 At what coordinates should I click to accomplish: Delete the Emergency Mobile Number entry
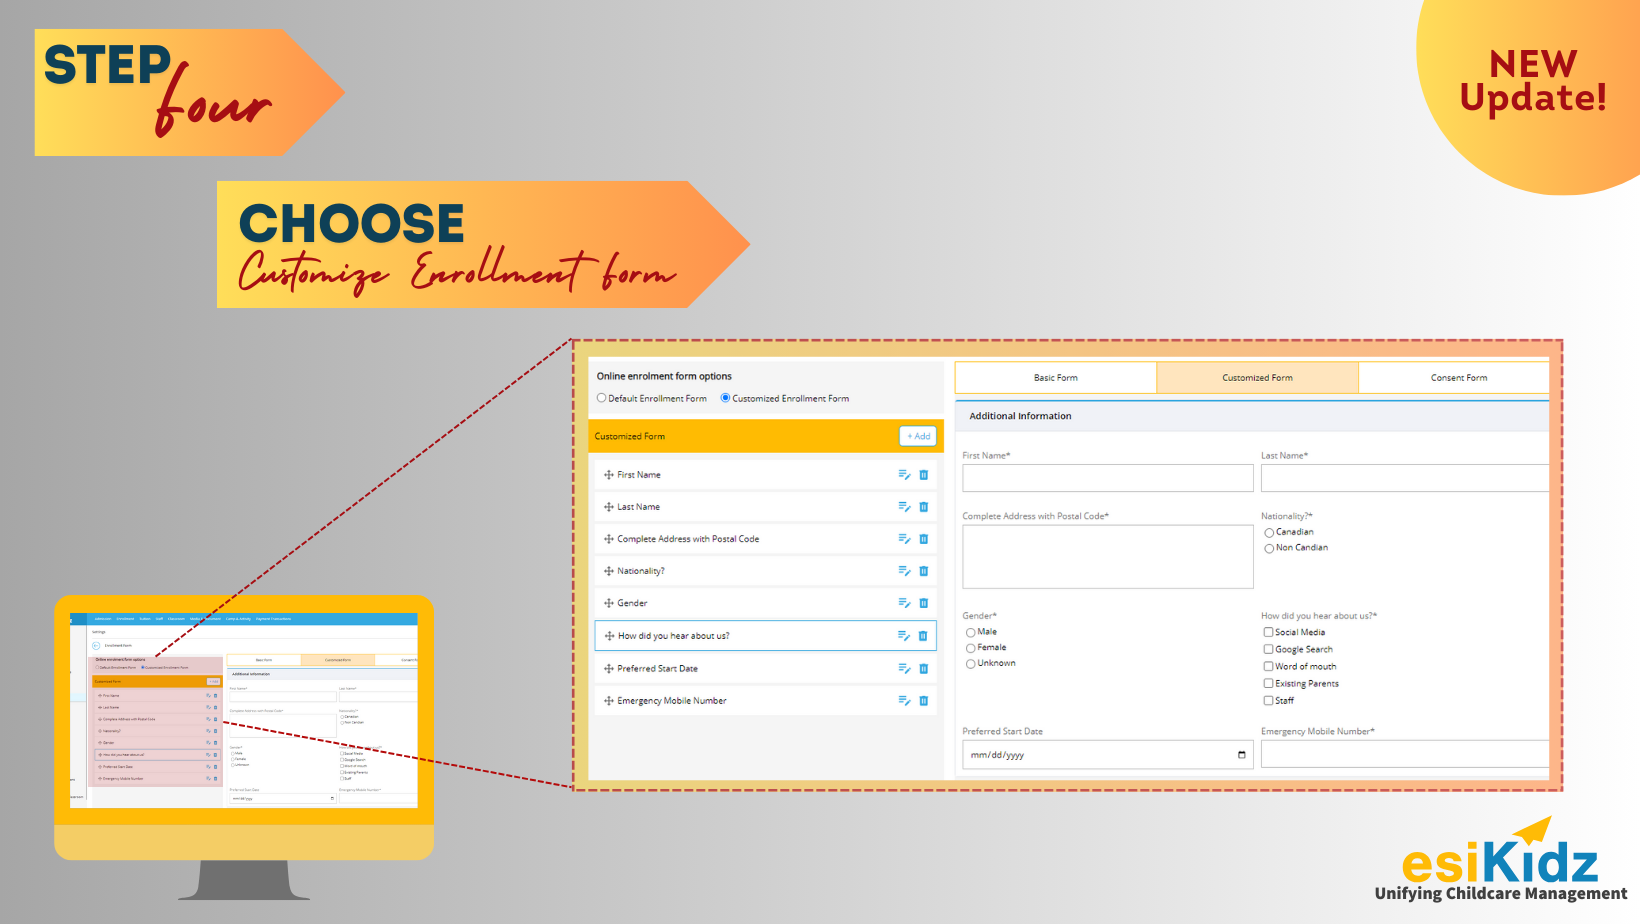tap(923, 701)
